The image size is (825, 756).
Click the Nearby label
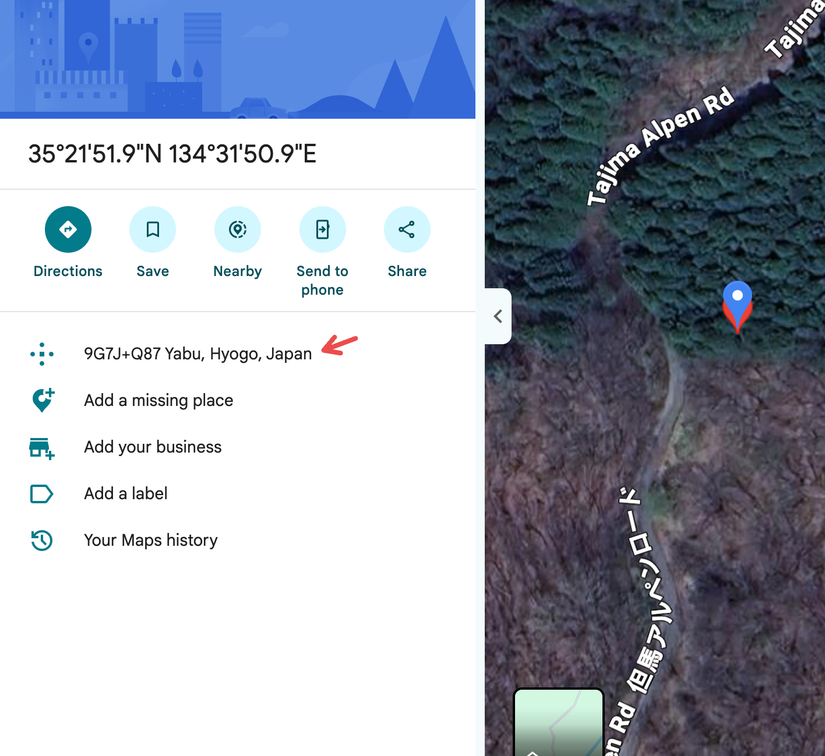click(237, 271)
